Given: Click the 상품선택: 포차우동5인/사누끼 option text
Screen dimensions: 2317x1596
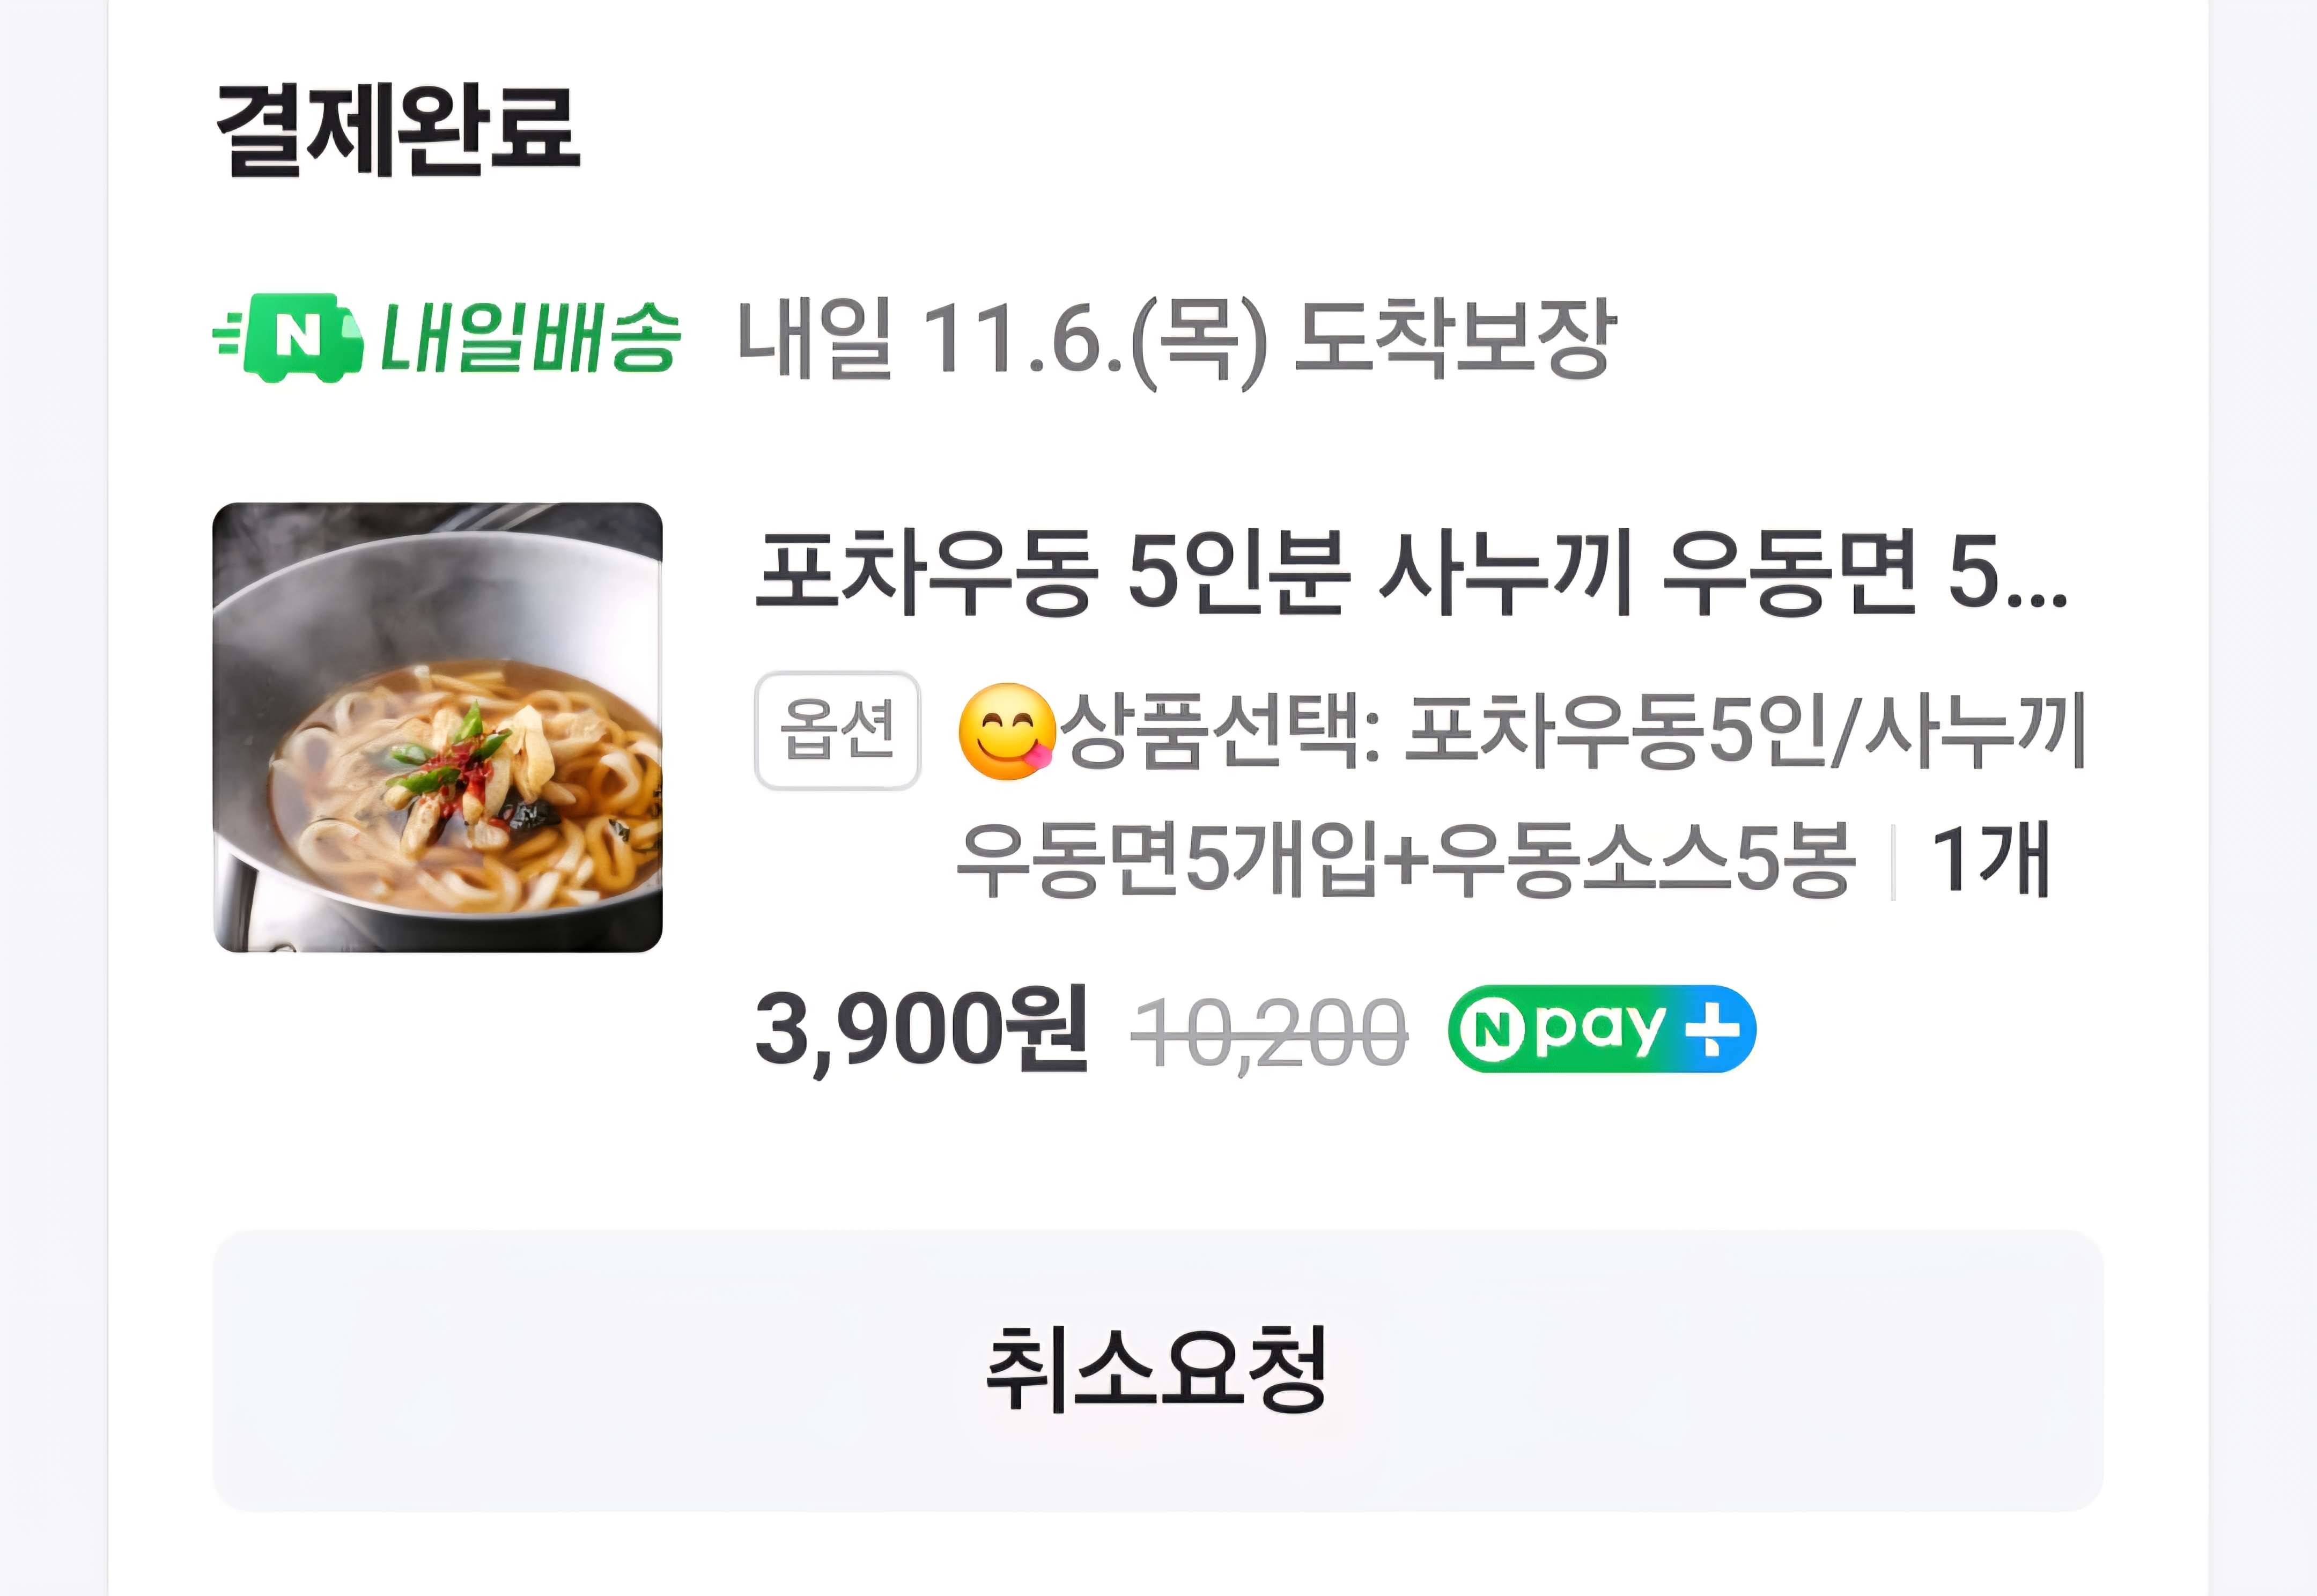Looking at the screenshot, I should 1572,731.
